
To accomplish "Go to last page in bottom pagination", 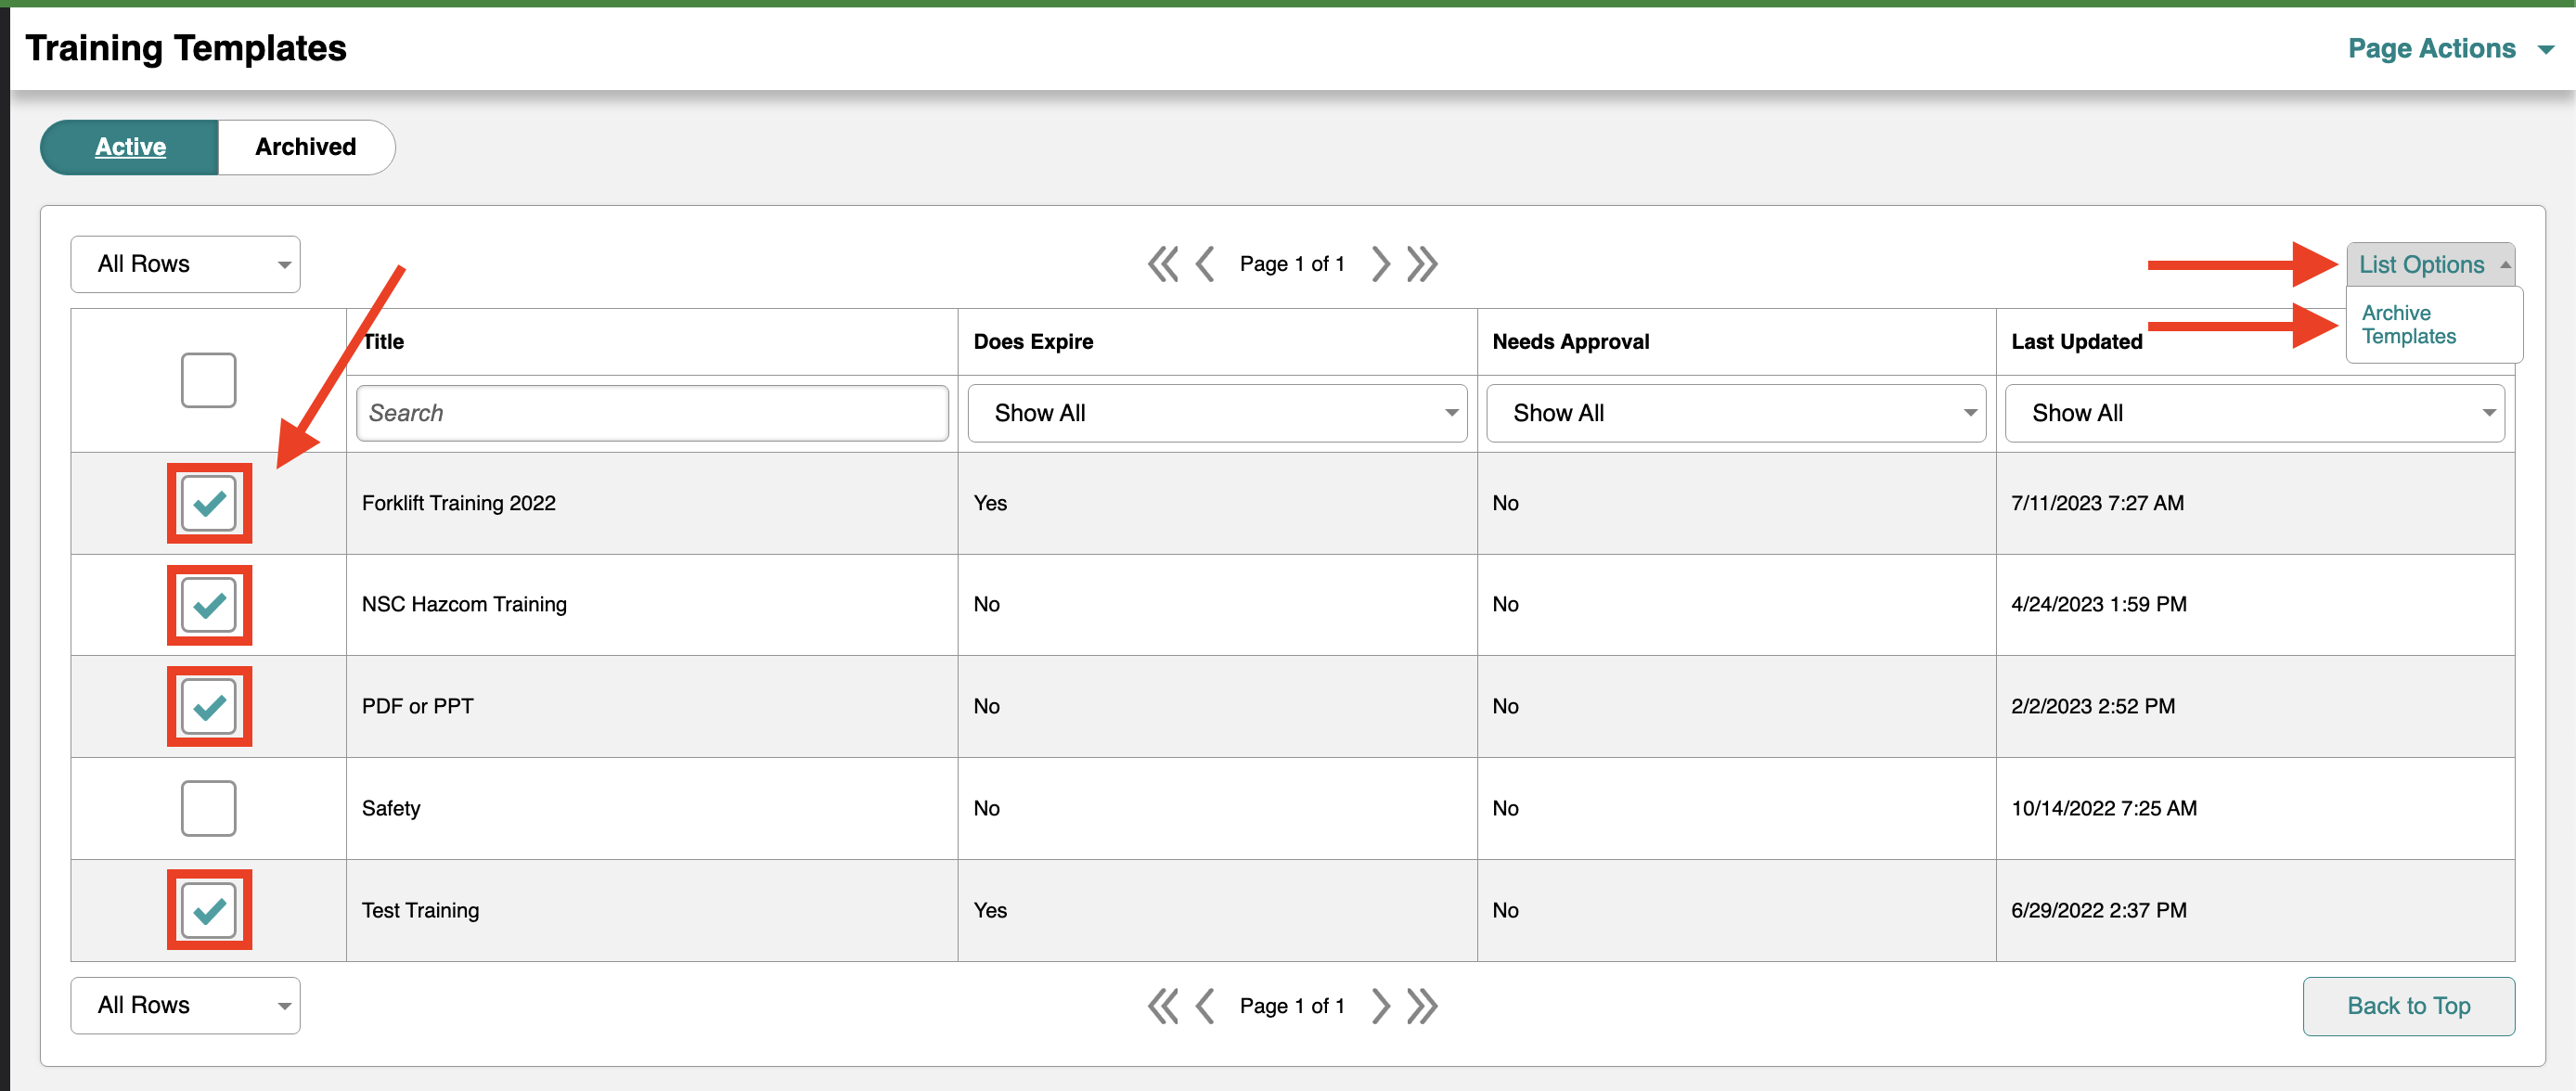I will (x=1422, y=1006).
